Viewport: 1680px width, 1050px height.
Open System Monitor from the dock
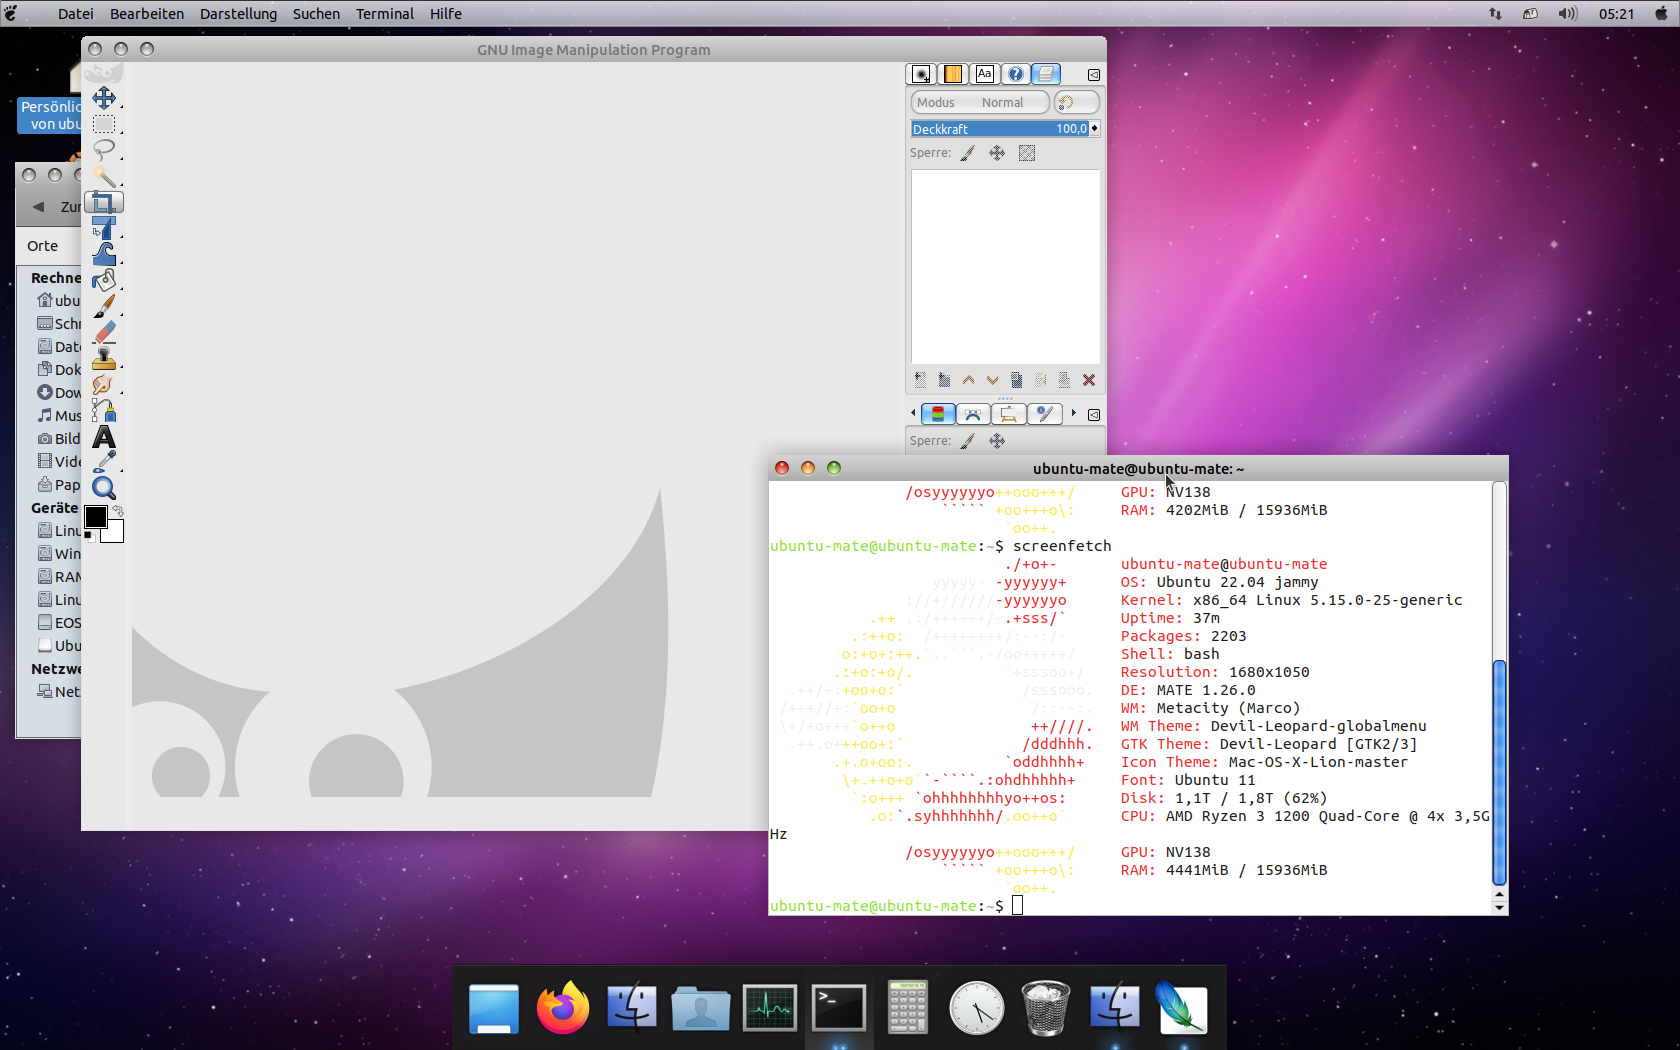(770, 1008)
